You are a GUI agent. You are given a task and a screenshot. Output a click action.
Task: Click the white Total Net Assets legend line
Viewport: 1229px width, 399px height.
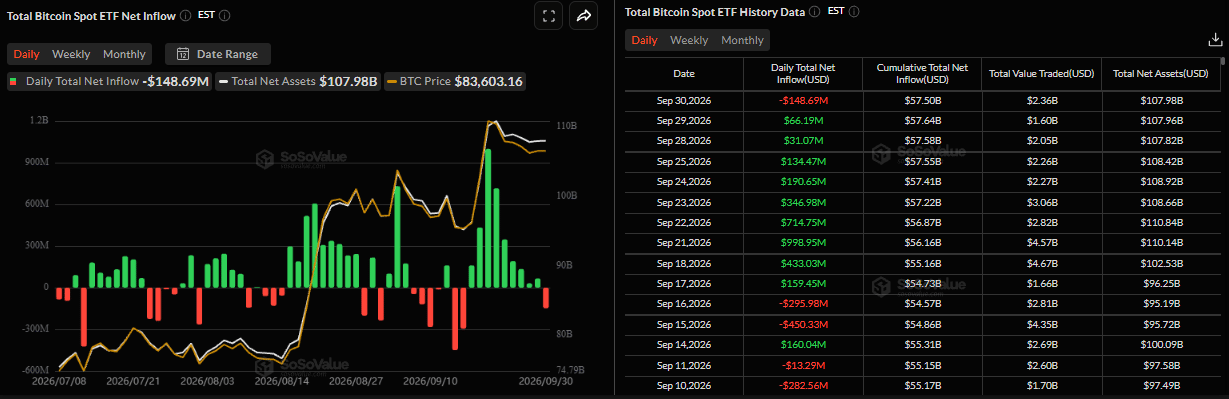point(223,82)
